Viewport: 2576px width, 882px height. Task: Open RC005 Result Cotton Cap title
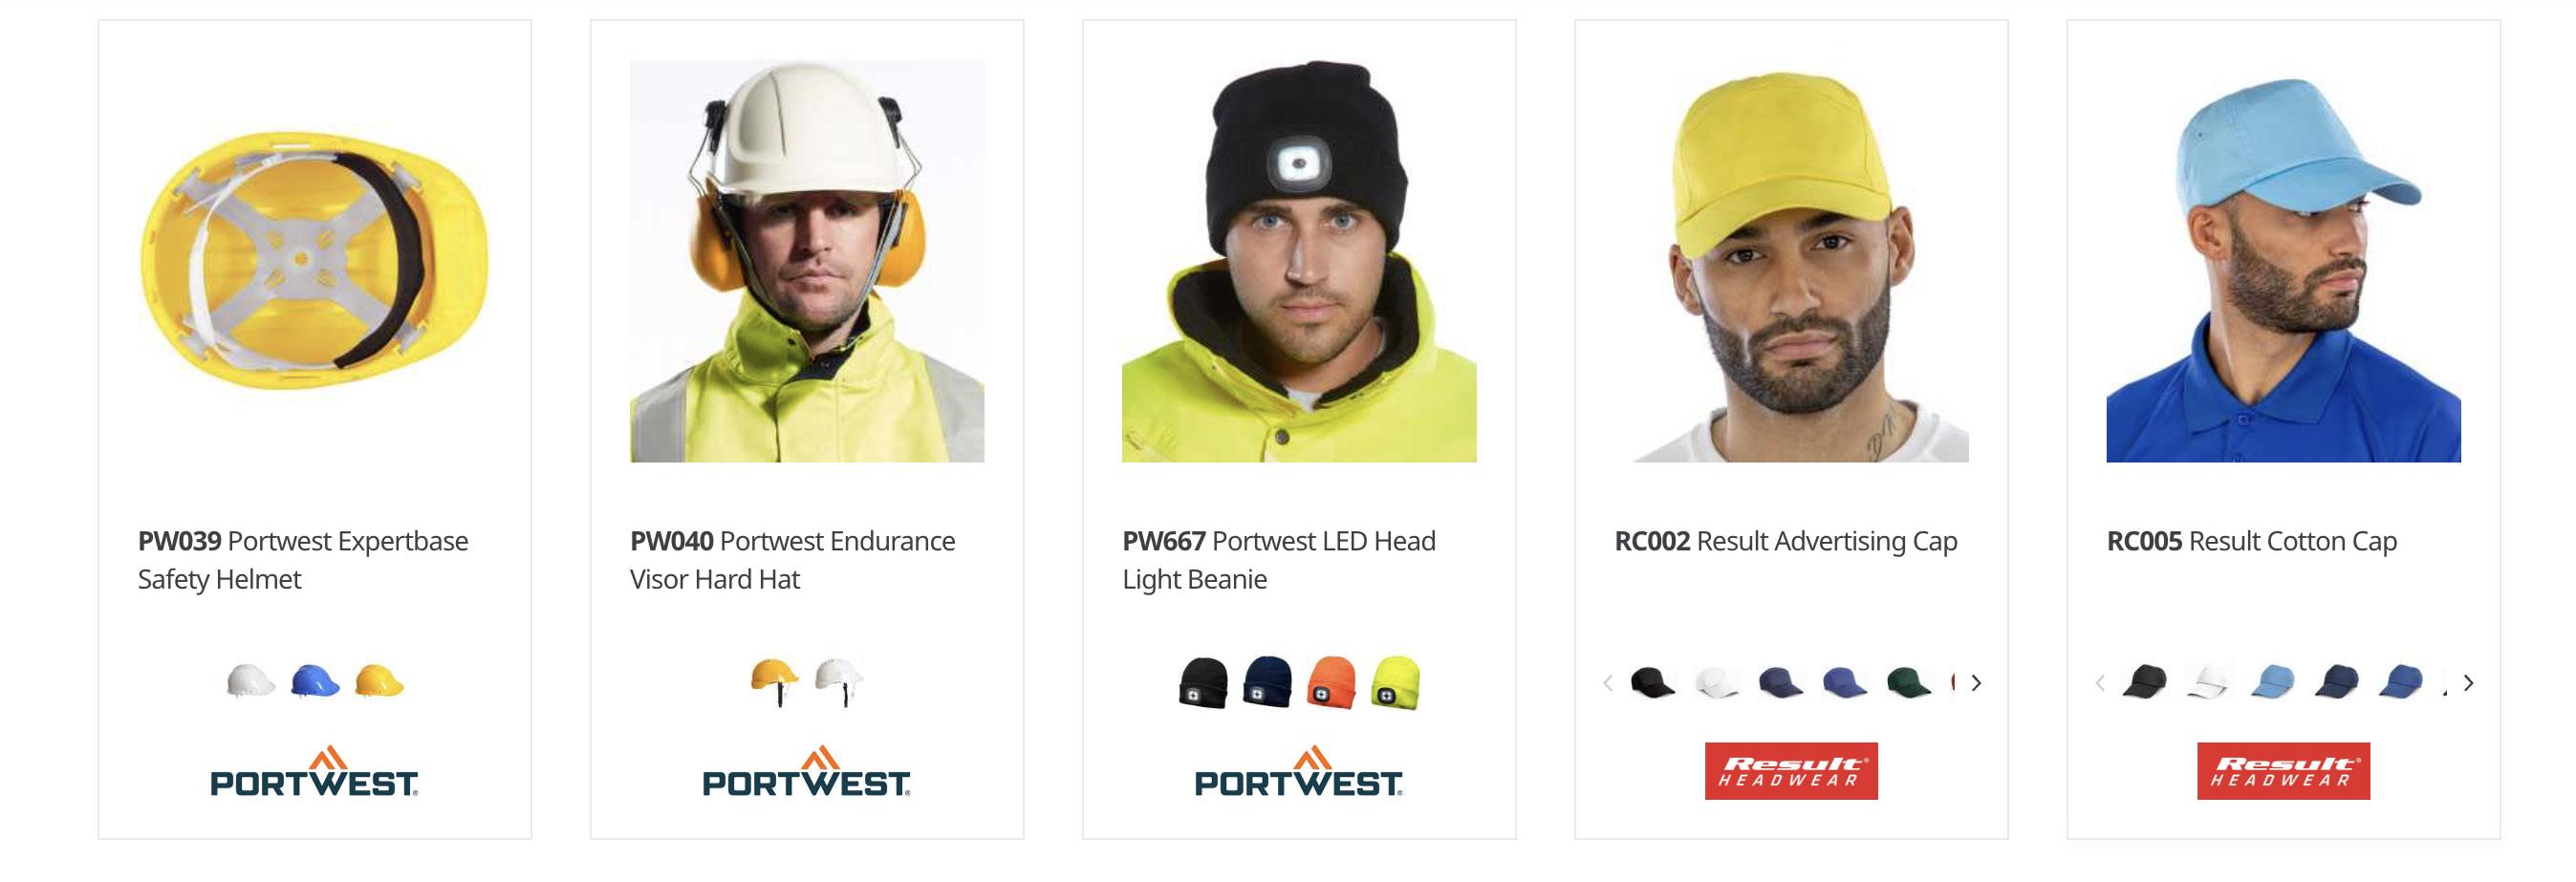point(2252,541)
